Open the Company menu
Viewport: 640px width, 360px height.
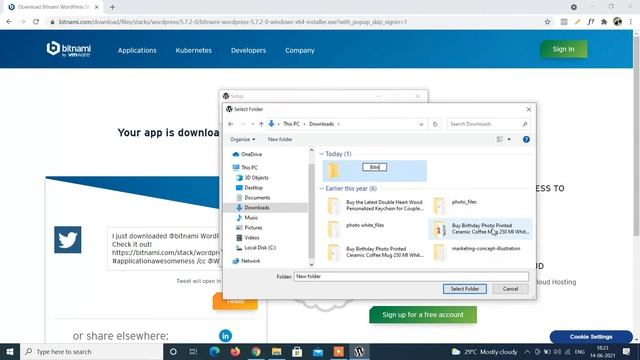(300, 51)
